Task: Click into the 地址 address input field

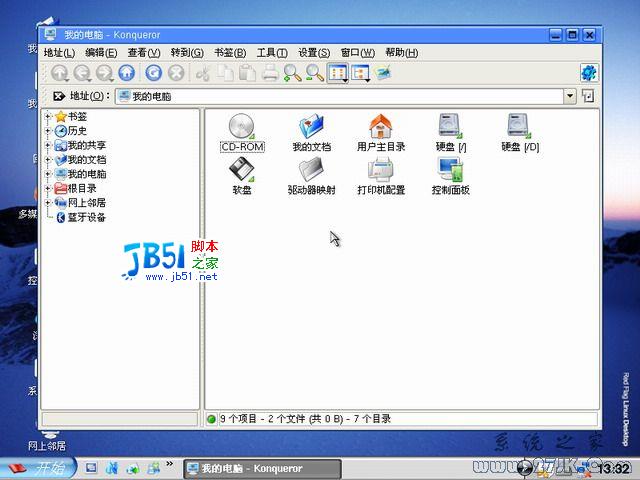Action: click(x=340, y=96)
